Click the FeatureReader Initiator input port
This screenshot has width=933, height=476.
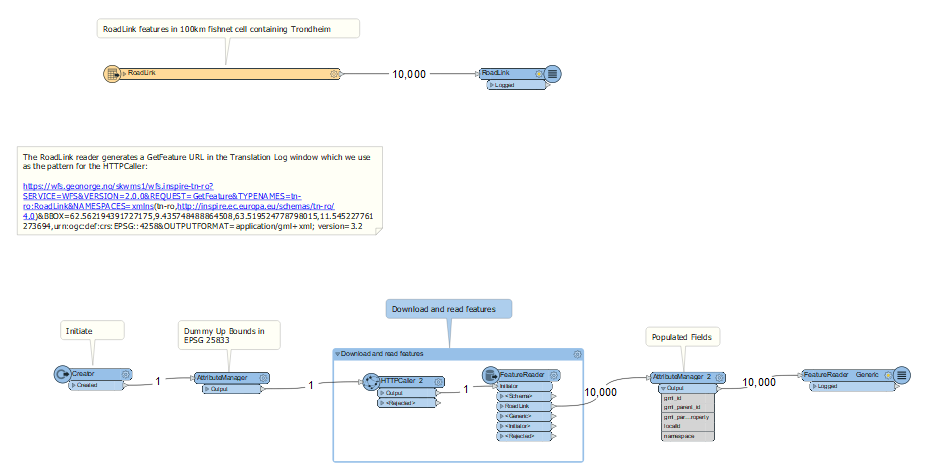524,386
